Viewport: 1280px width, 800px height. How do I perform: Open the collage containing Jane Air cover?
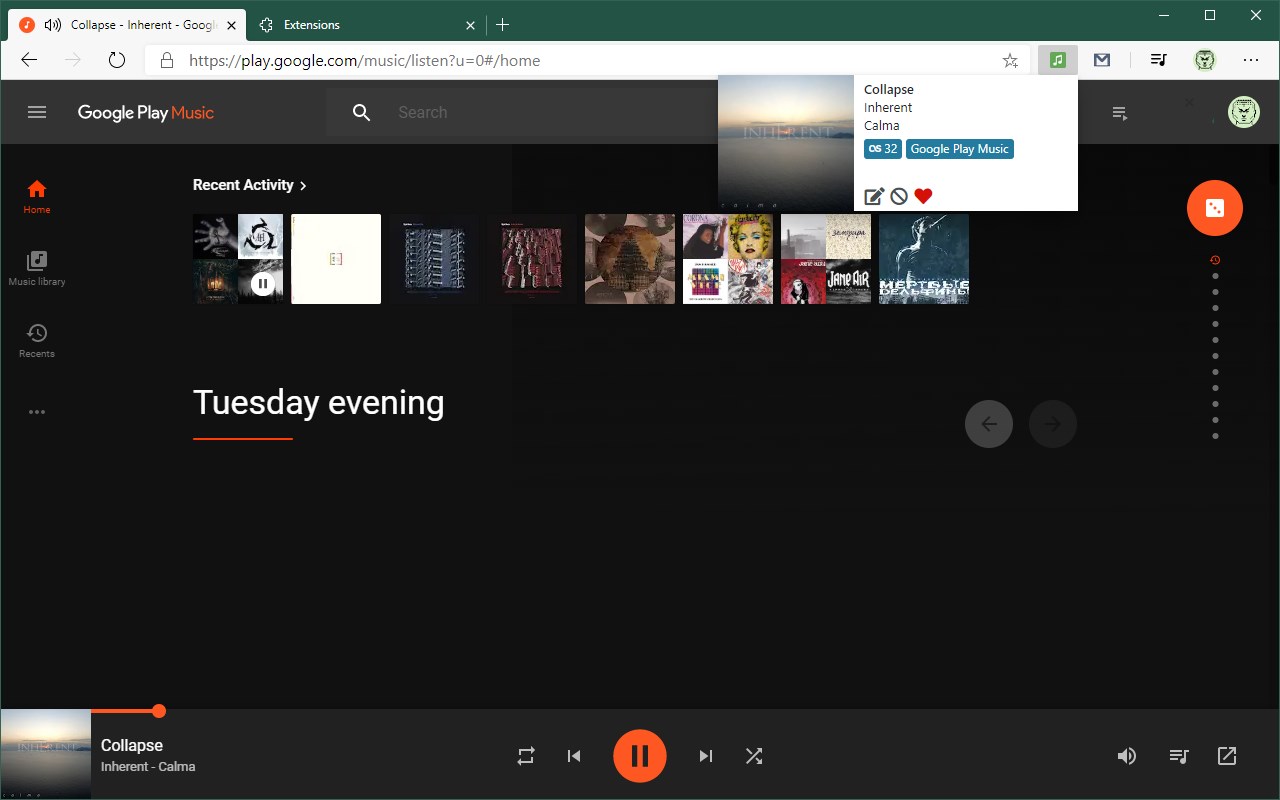tap(826, 259)
